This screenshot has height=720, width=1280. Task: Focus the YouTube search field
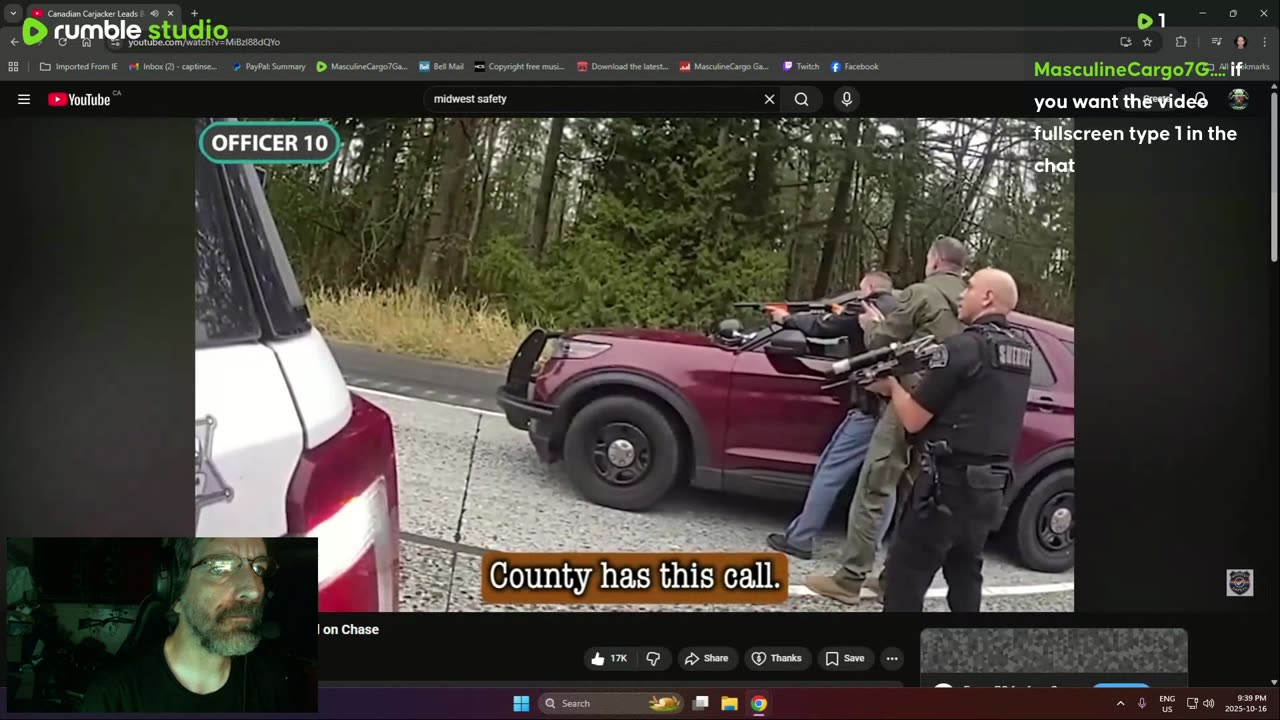coord(594,99)
